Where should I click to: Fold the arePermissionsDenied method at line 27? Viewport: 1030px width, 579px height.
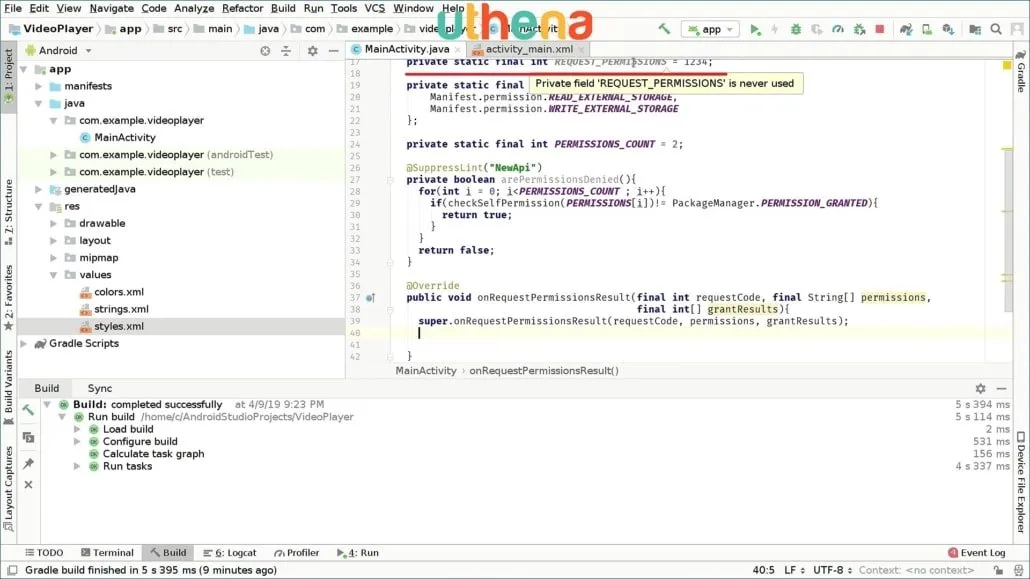[390, 179]
